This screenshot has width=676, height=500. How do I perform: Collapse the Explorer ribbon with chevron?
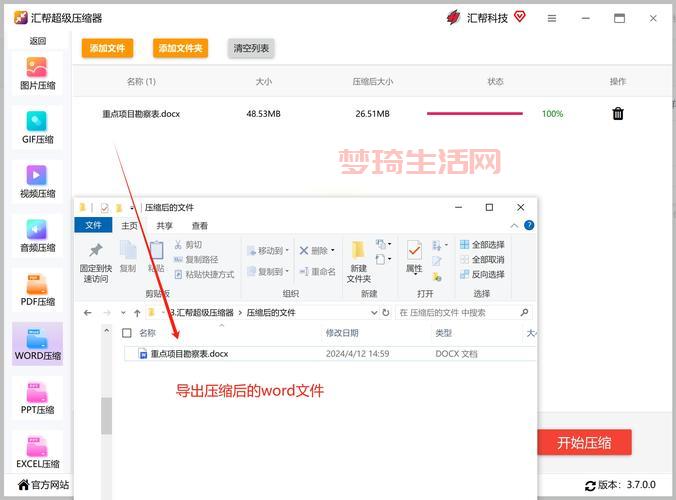[514, 226]
